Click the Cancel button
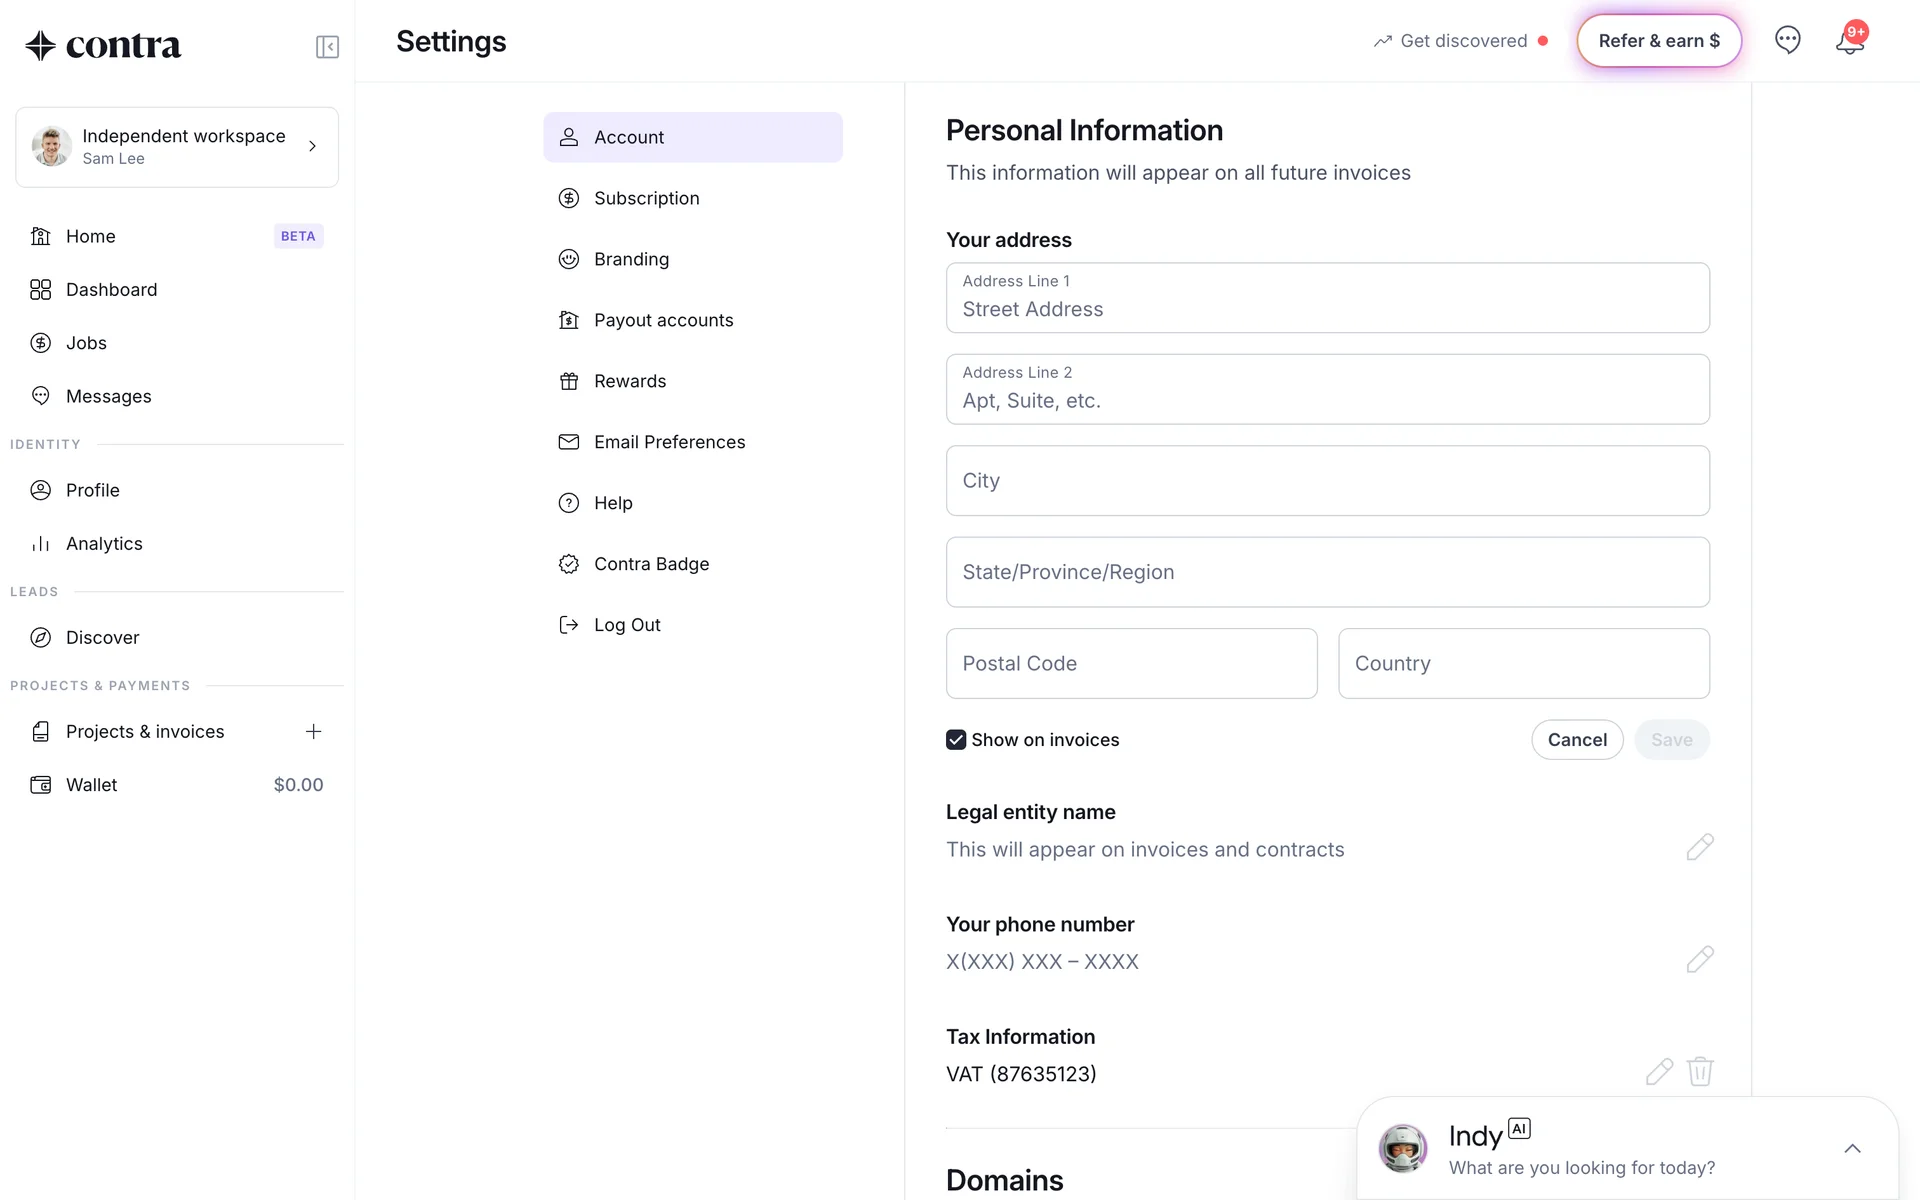The height and width of the screenshot is (1200, 1920). point(1576,740)
